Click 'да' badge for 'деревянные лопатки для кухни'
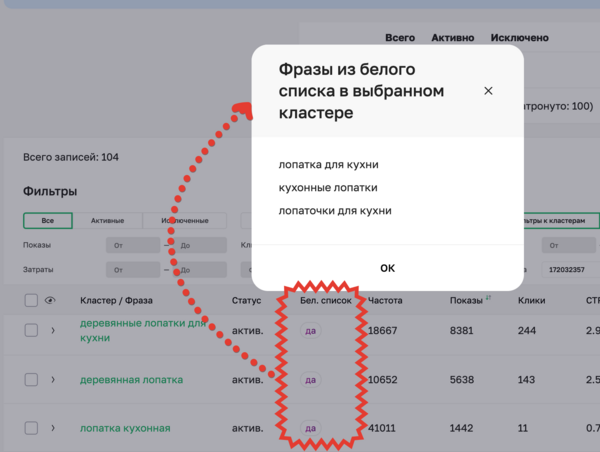The height and width of the screenshot is (452, 600). coord(310,330)
